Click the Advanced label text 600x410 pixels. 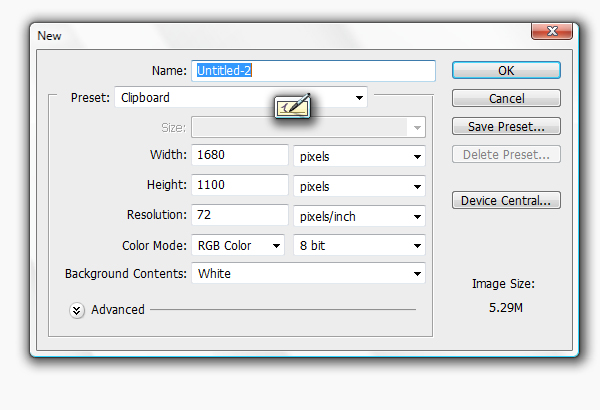click(x=118, y=309)
